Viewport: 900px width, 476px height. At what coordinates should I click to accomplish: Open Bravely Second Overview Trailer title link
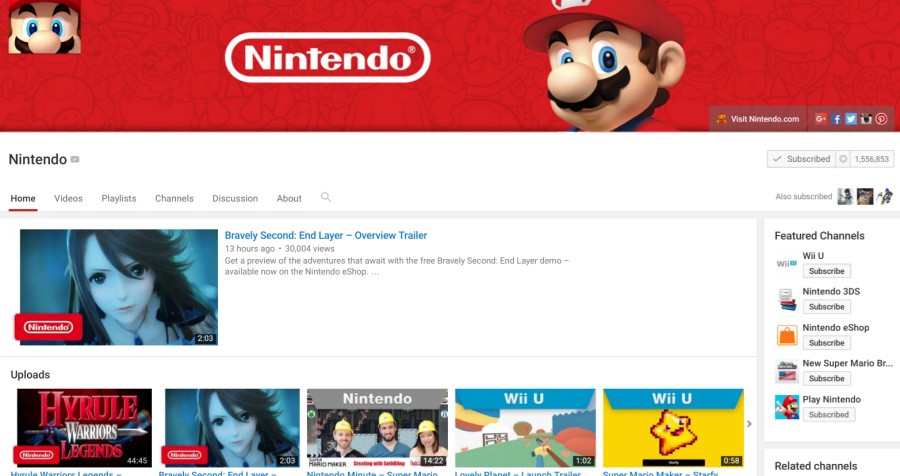[x=325, y=235]
